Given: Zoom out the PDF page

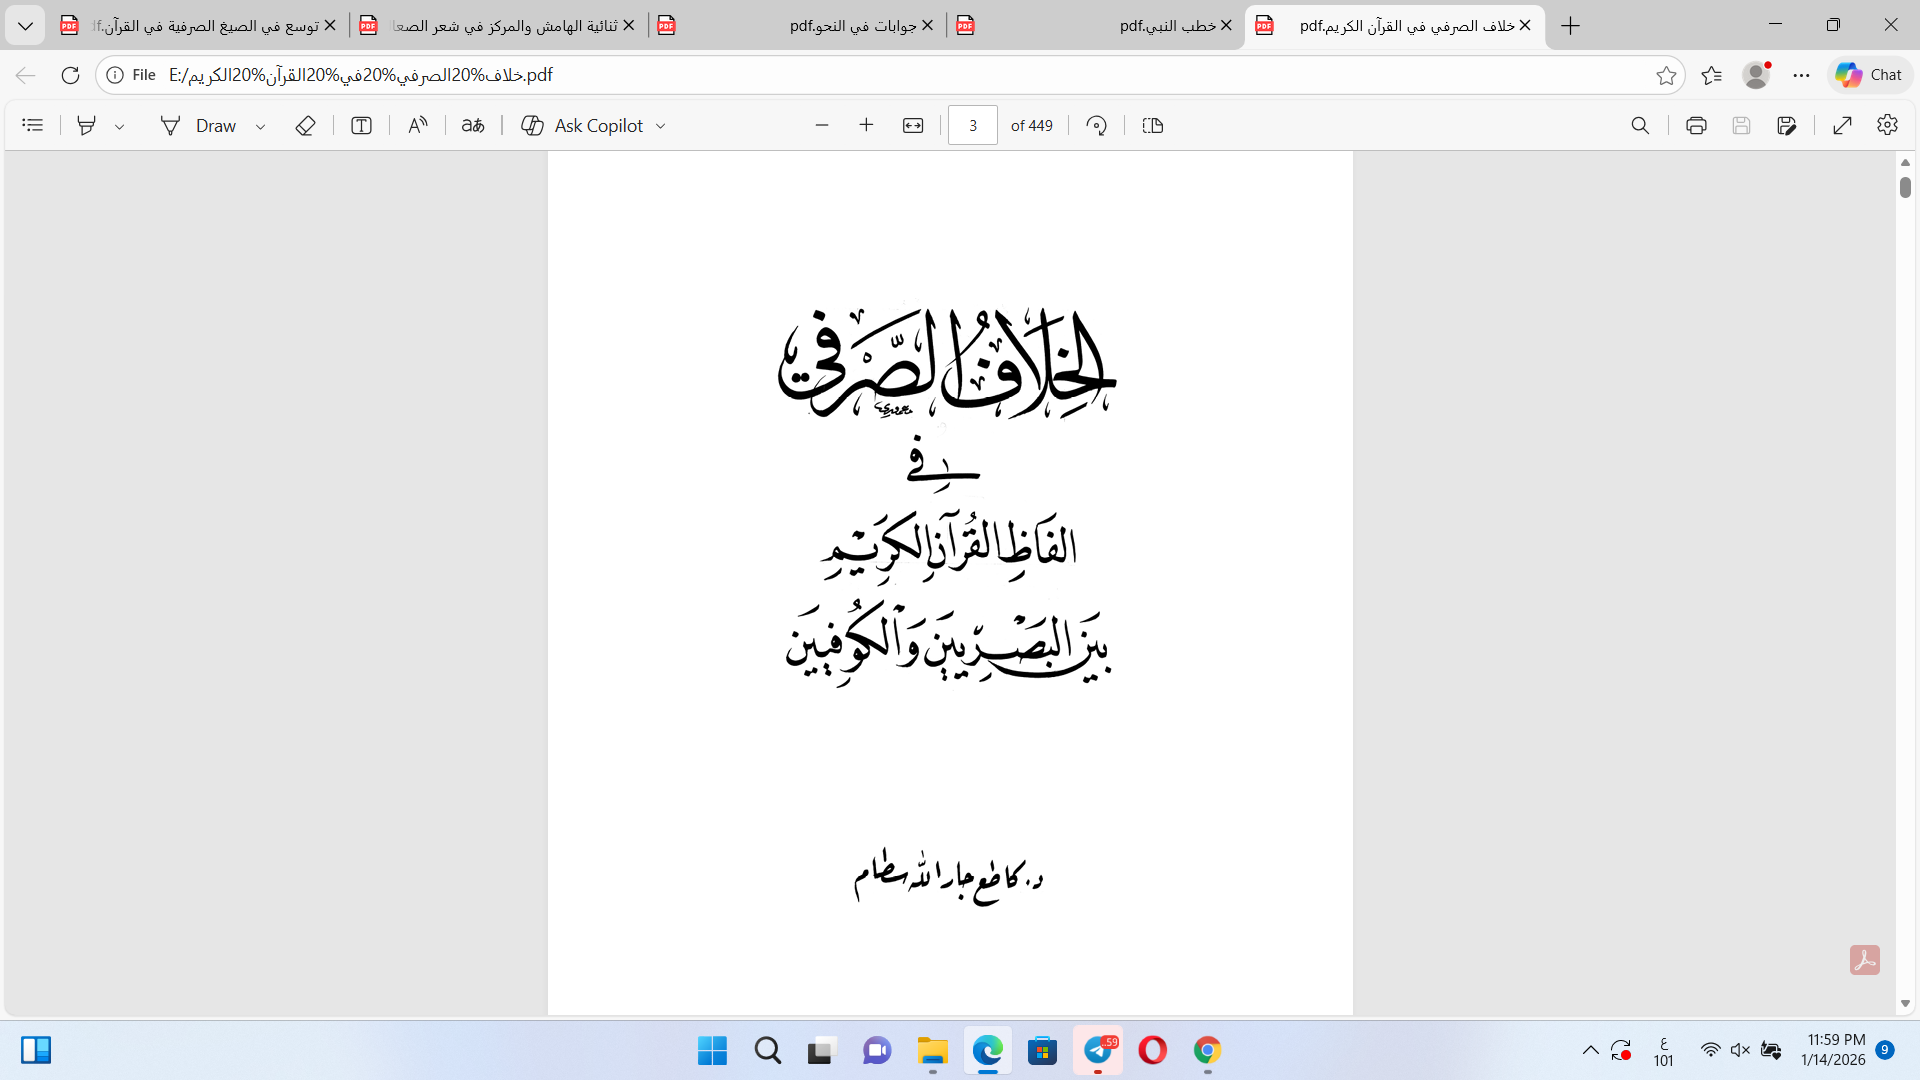Looking at the screenshot, I should (822, 125).
